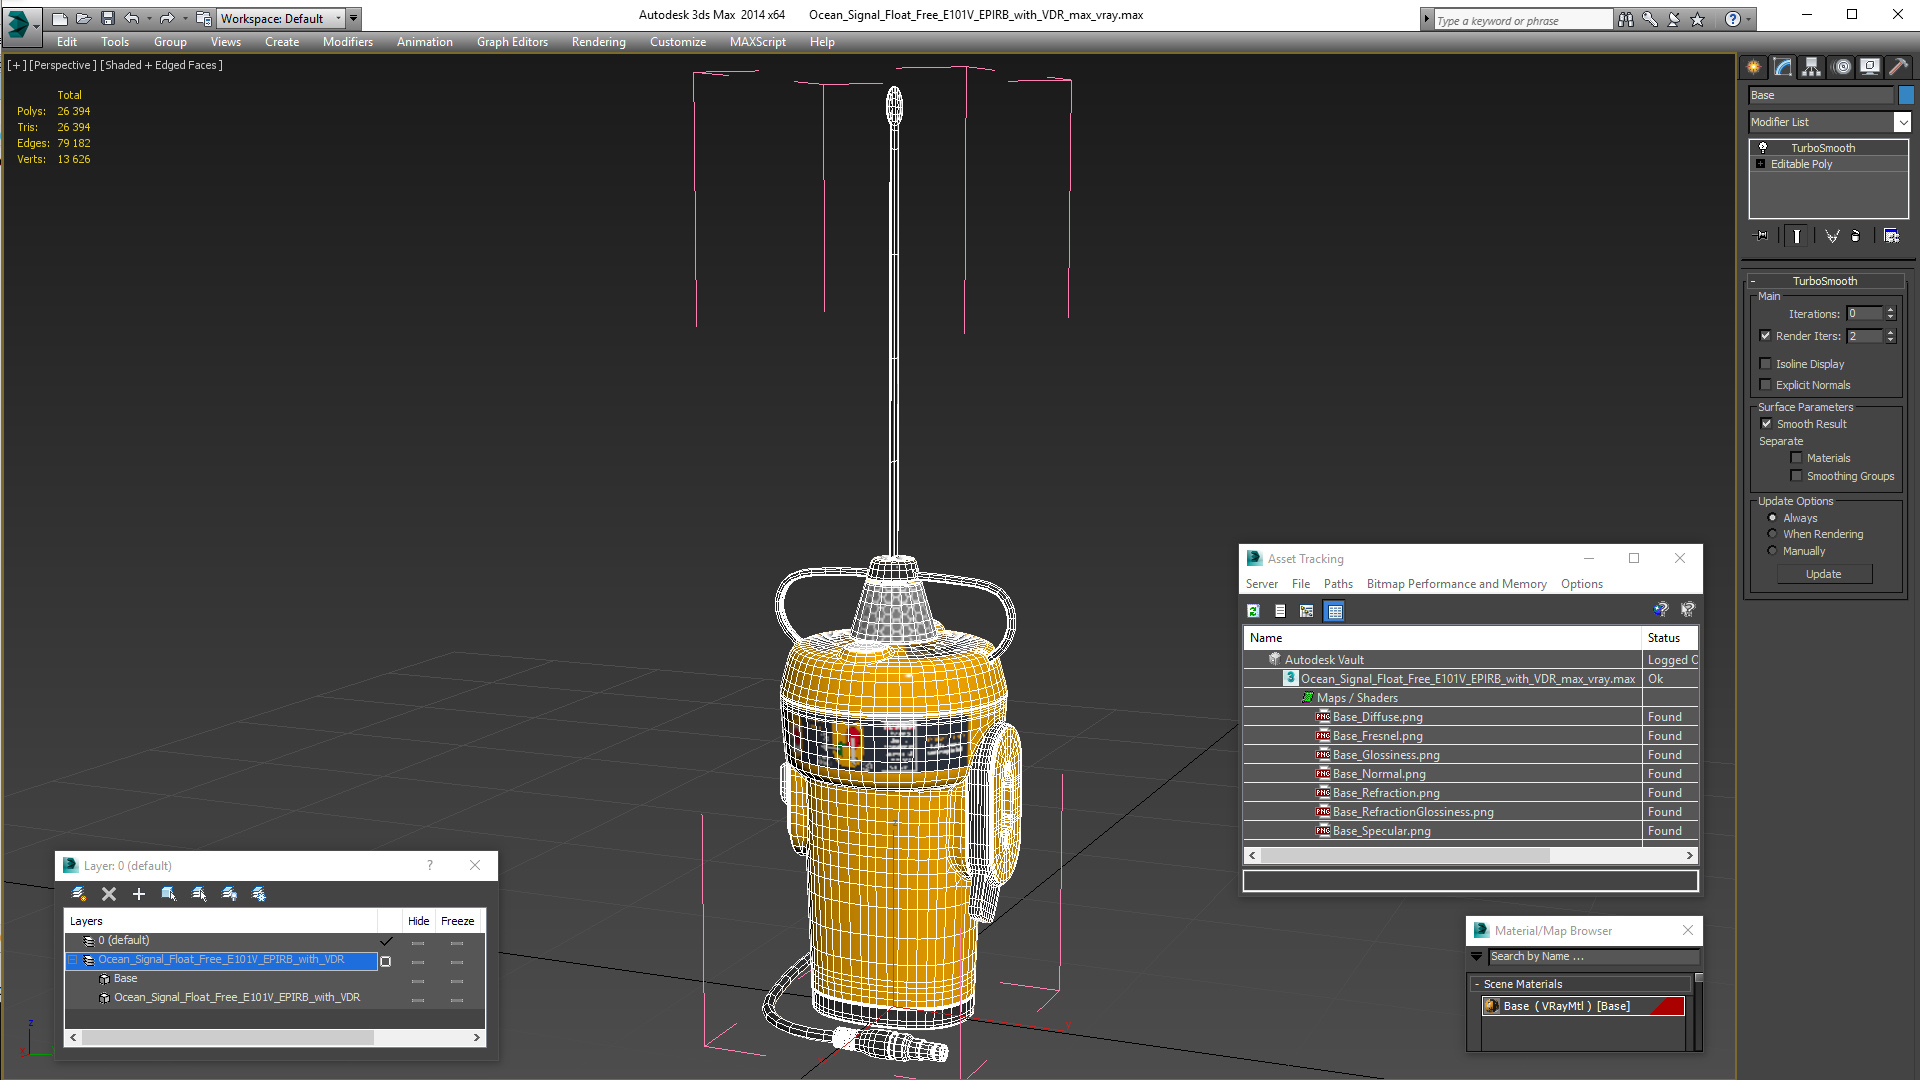Click the binoculars search icon in title bar
The width and height of the screenshot is (1920, 1080).
pos(1626,19)
